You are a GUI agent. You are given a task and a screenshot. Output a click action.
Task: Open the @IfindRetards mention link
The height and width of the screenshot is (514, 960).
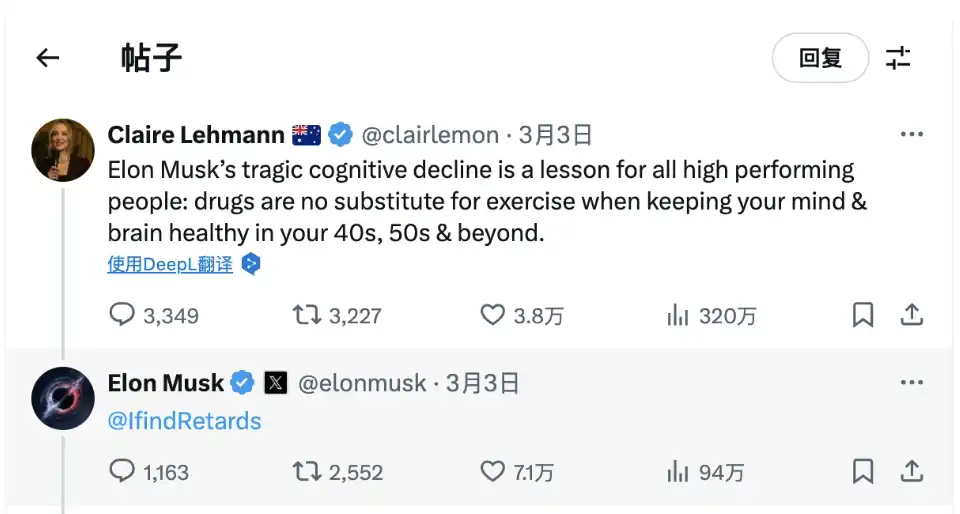click(184, 421)
